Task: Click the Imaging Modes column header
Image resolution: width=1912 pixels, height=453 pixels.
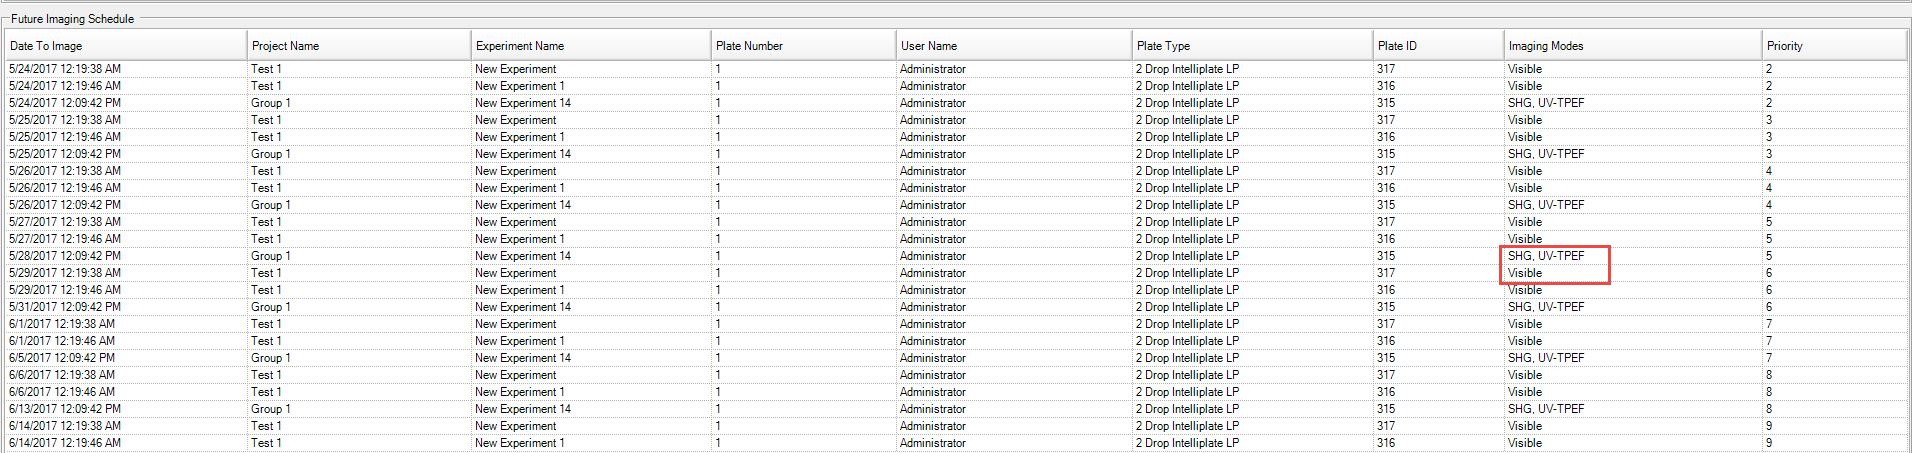Action: (1545, 46)
